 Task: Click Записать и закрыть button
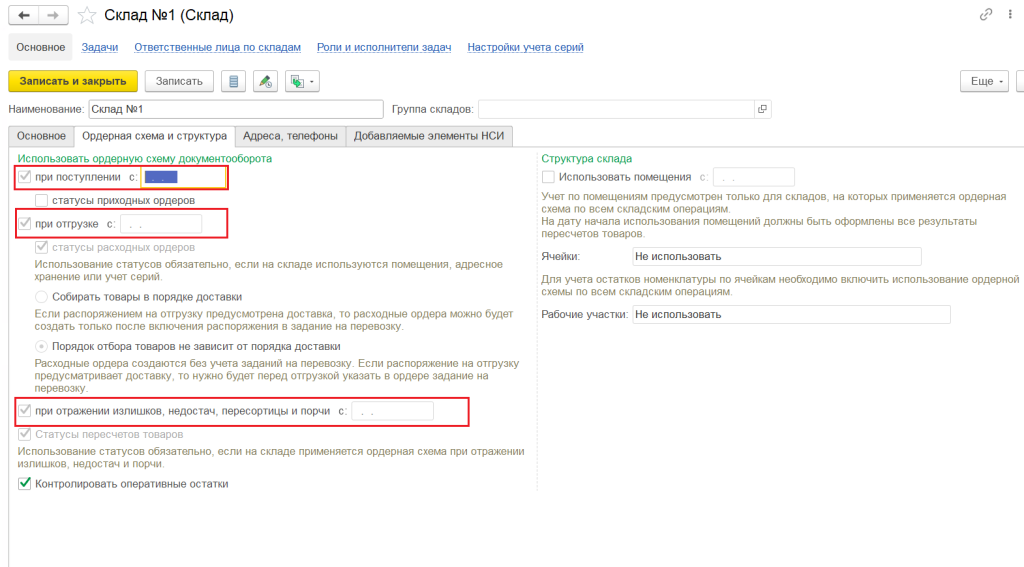73,82
